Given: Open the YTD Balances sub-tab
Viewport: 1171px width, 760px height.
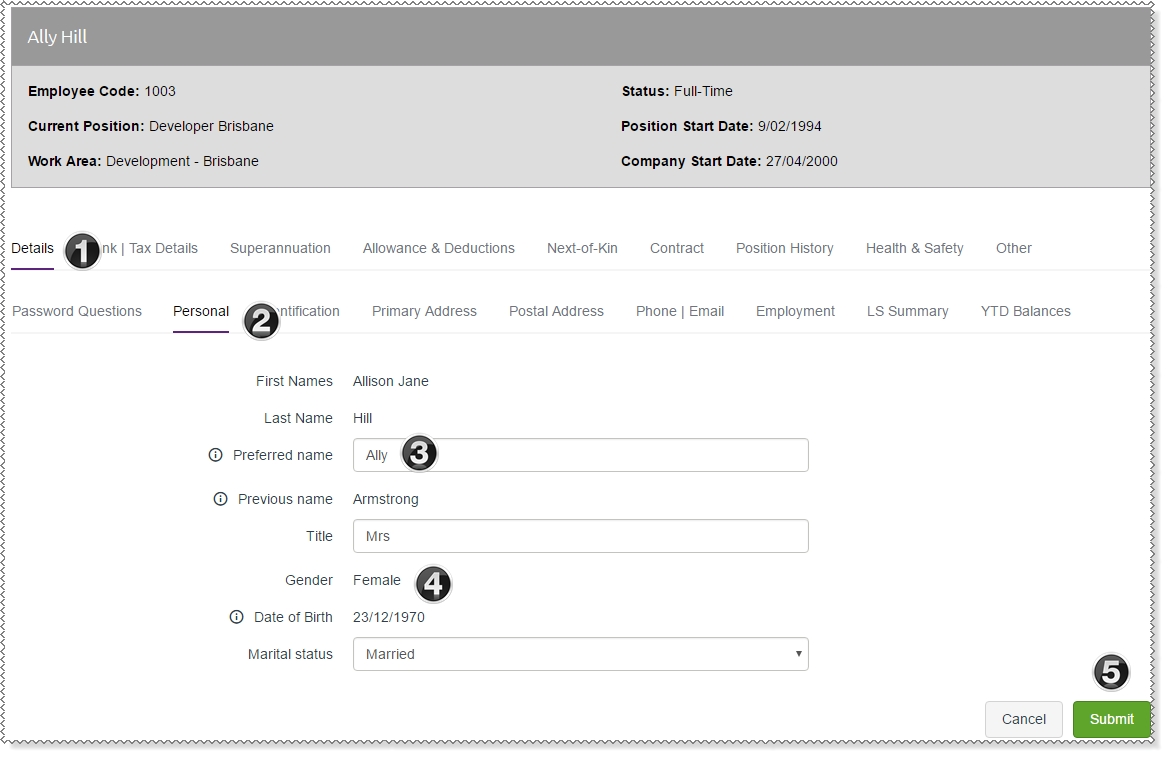Looking at the screenshot, I should click(x=1025, y=311).
